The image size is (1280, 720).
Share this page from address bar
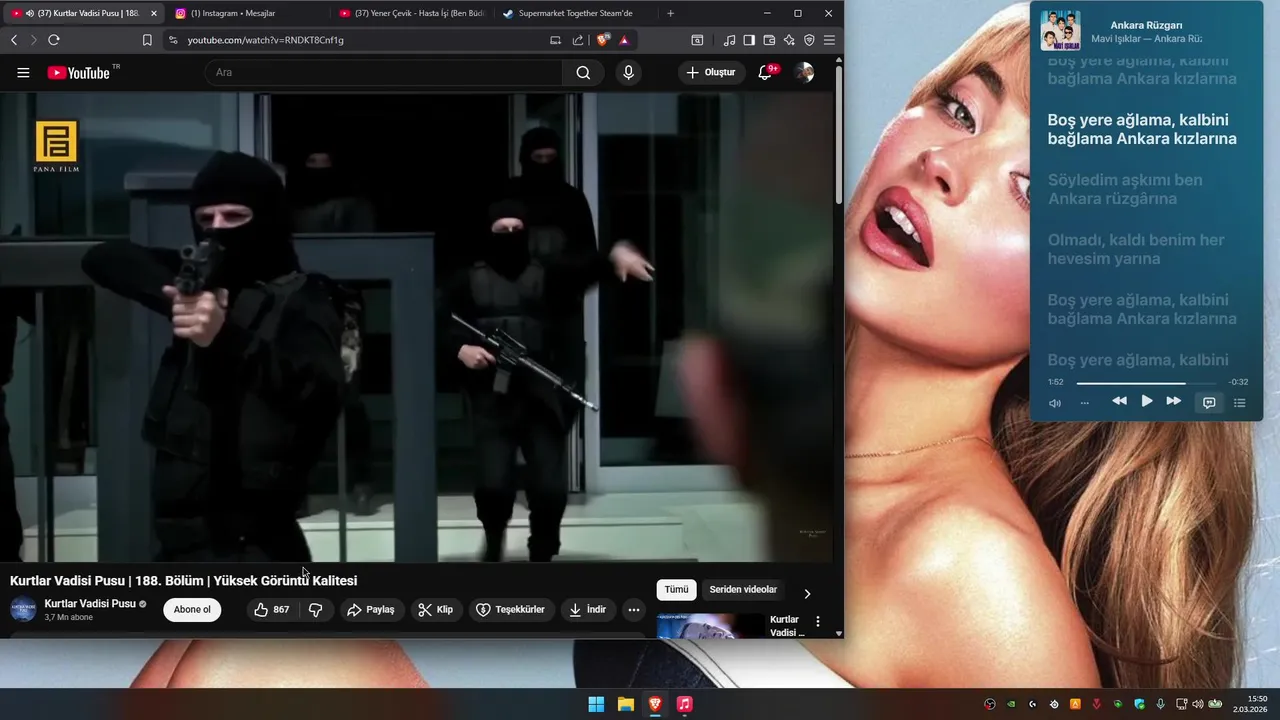(x=578, y=40)
